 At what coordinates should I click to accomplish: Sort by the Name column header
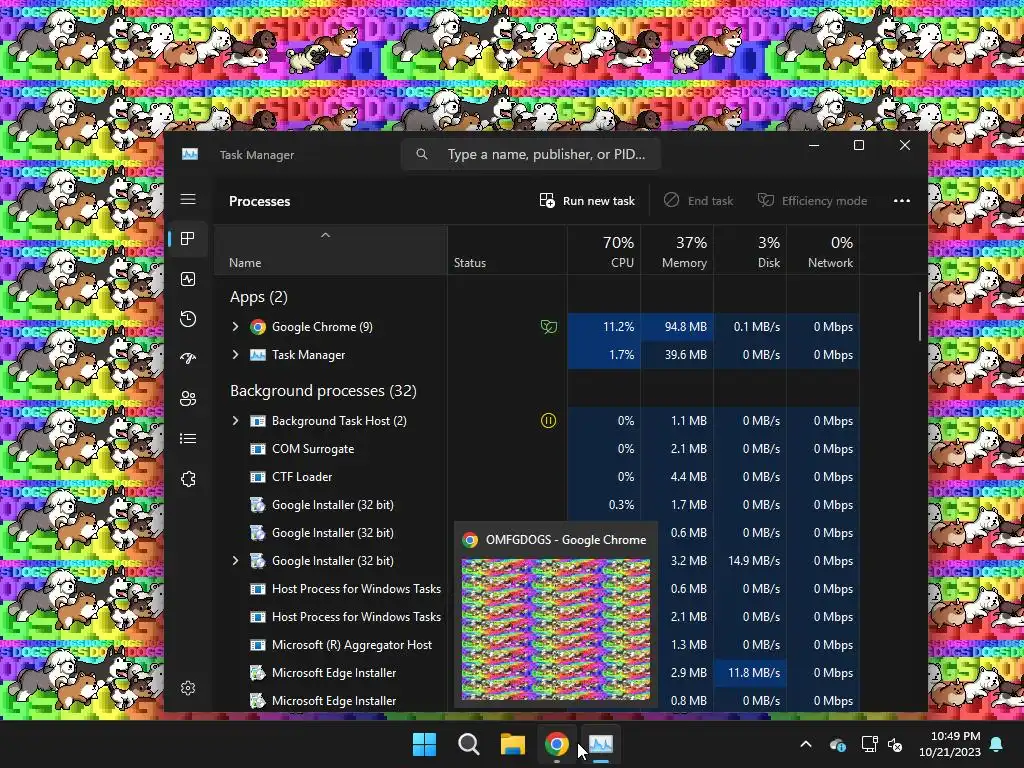tap(330, 250)
